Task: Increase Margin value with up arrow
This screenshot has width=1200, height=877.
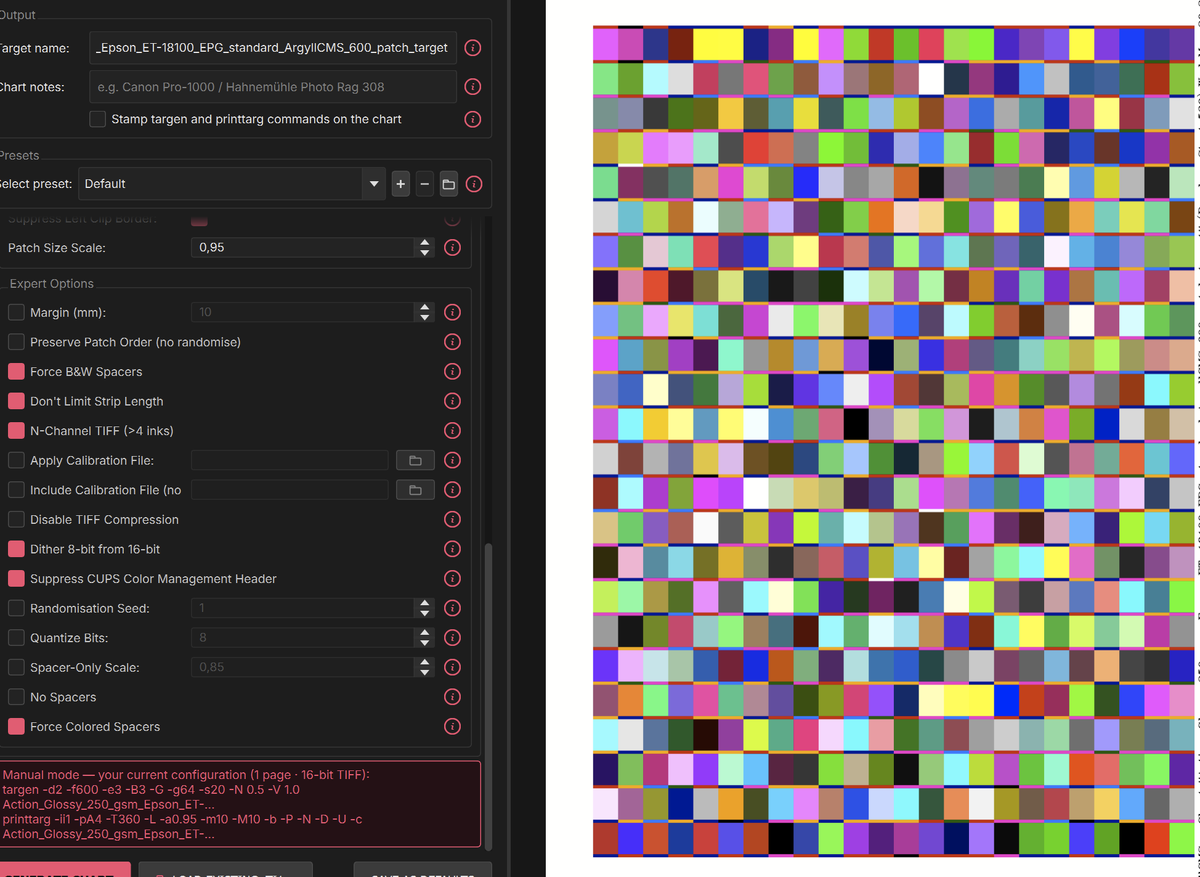Action: coord(425,308)
